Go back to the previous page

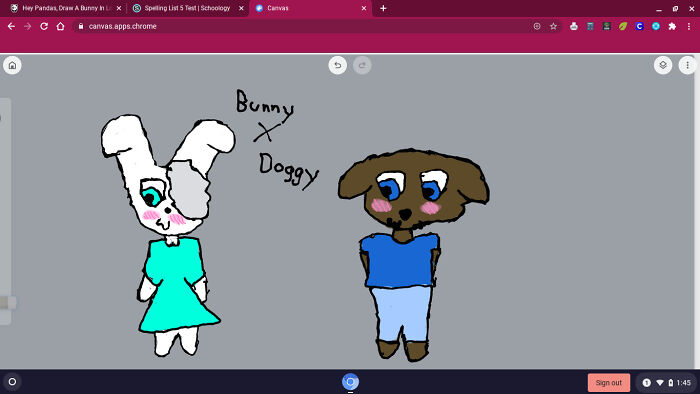pos(11,26)
